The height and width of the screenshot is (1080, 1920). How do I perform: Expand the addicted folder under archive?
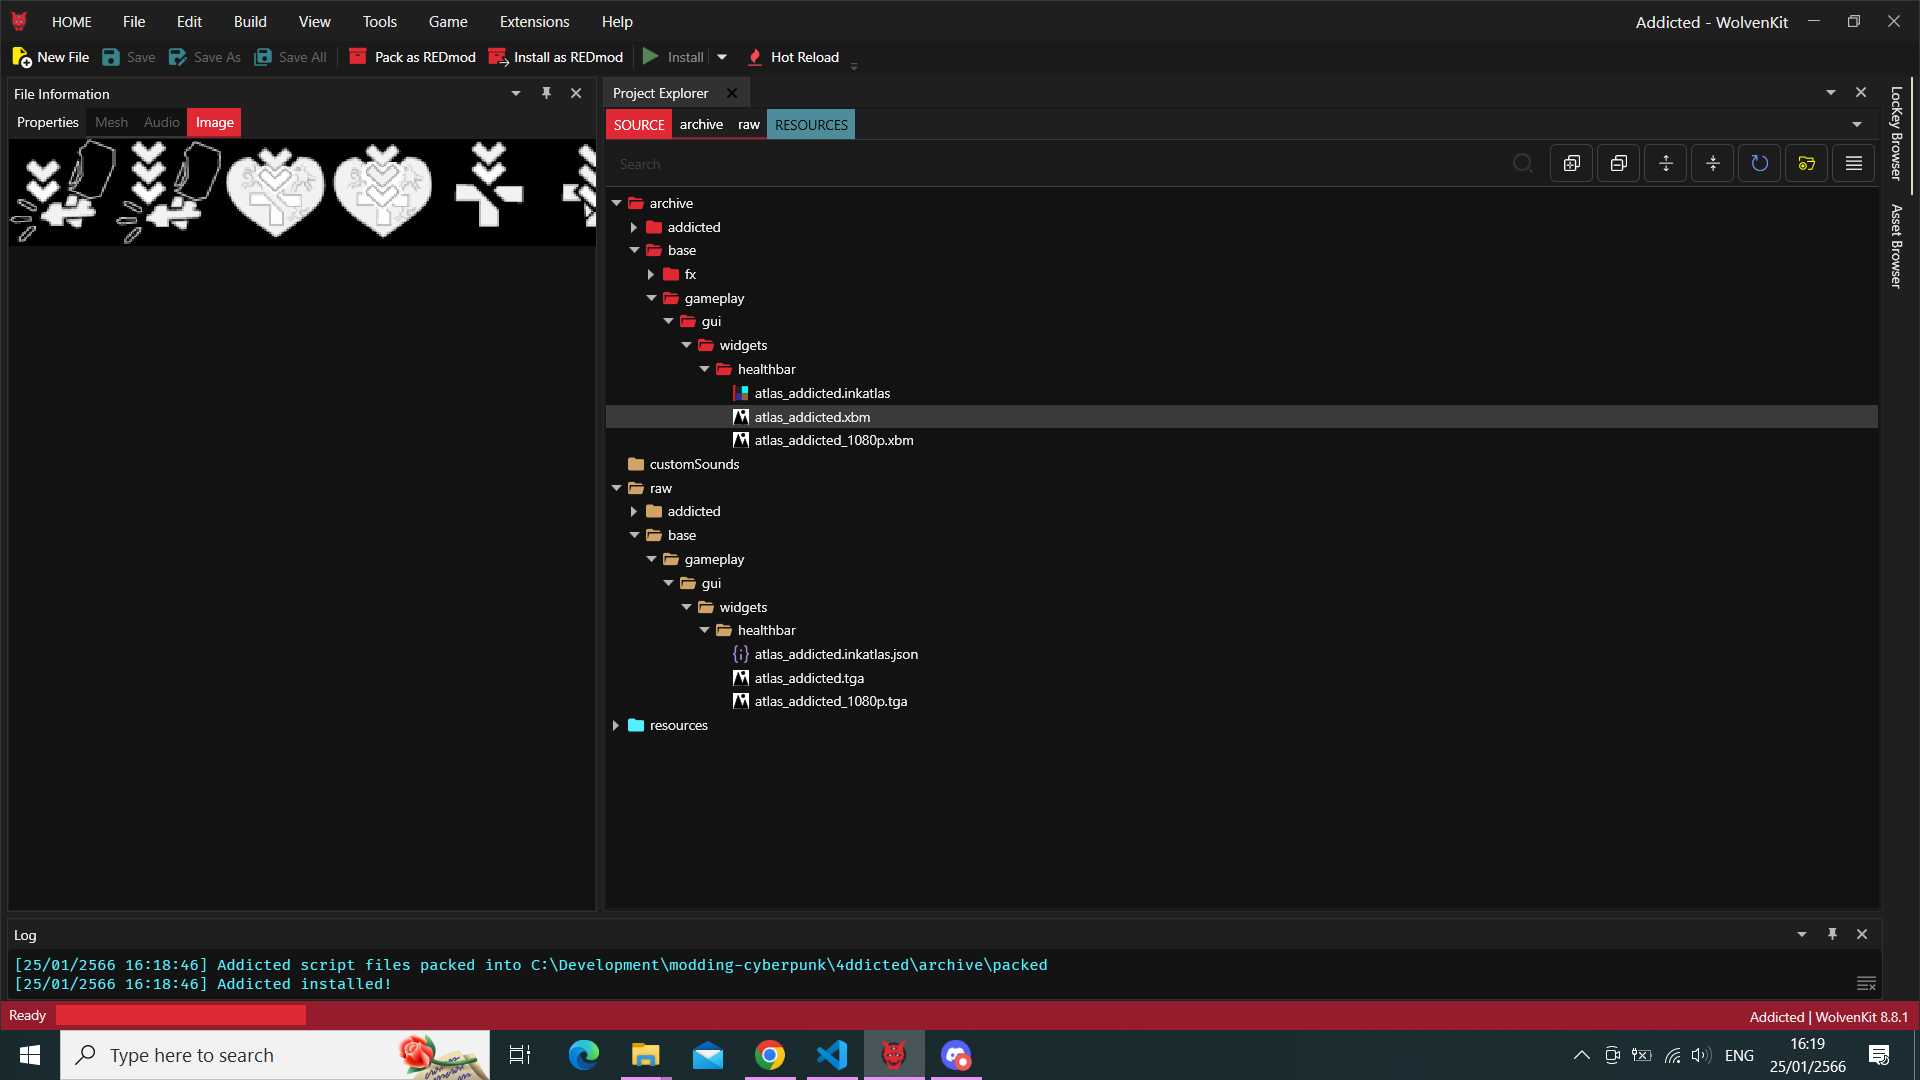633,227
